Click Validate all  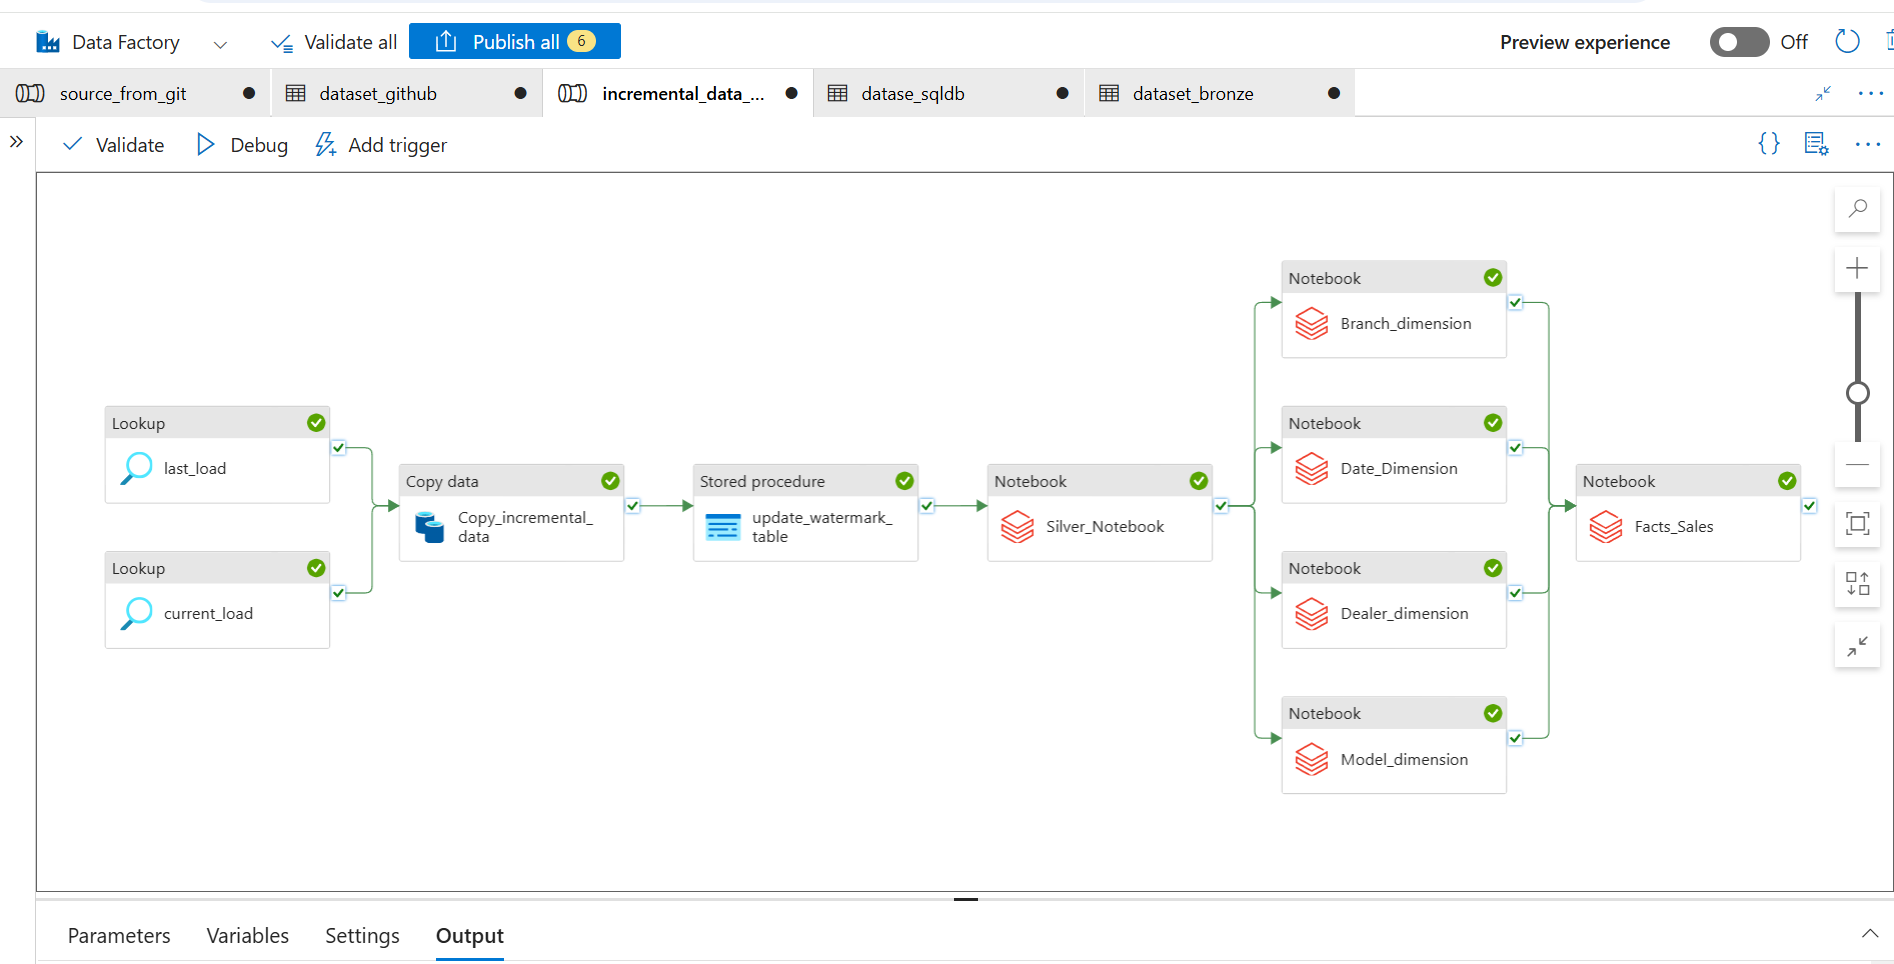click(334, 42)
